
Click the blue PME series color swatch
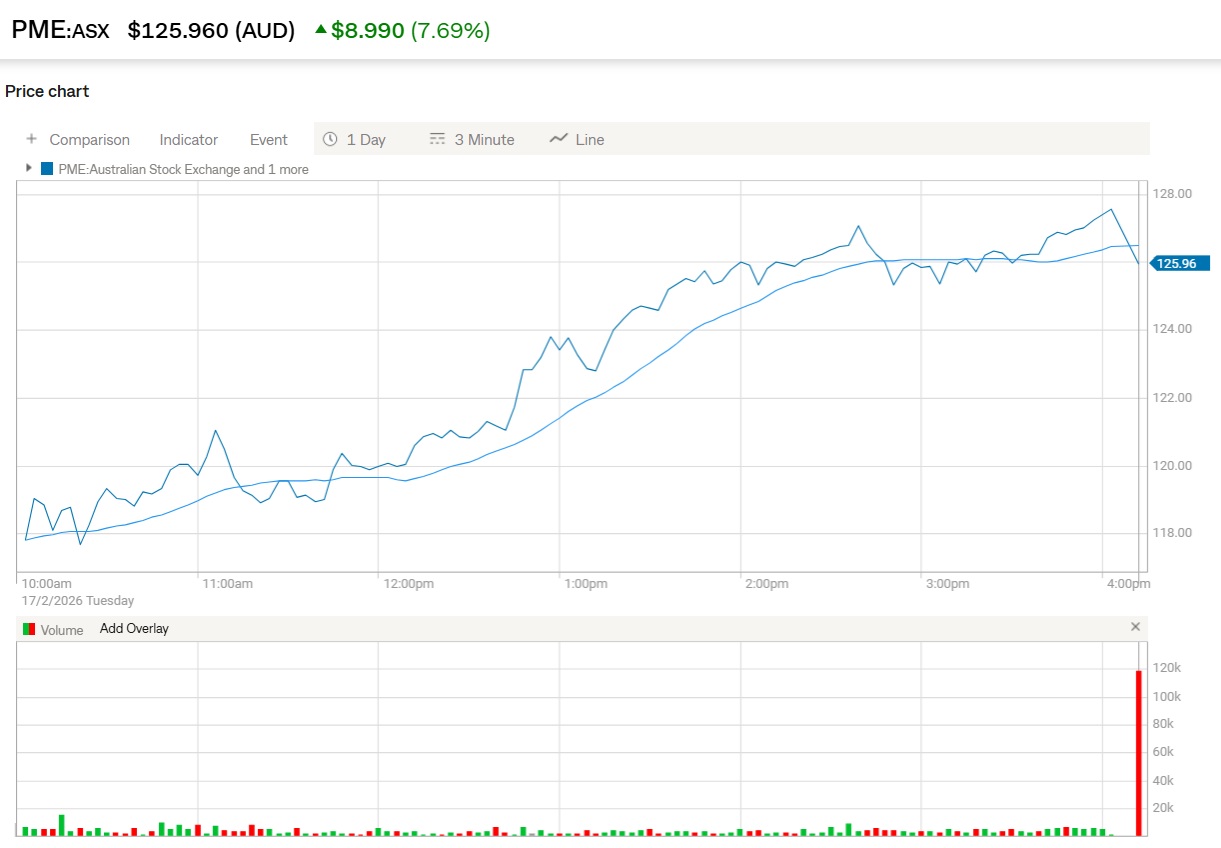tap(47, 169)
